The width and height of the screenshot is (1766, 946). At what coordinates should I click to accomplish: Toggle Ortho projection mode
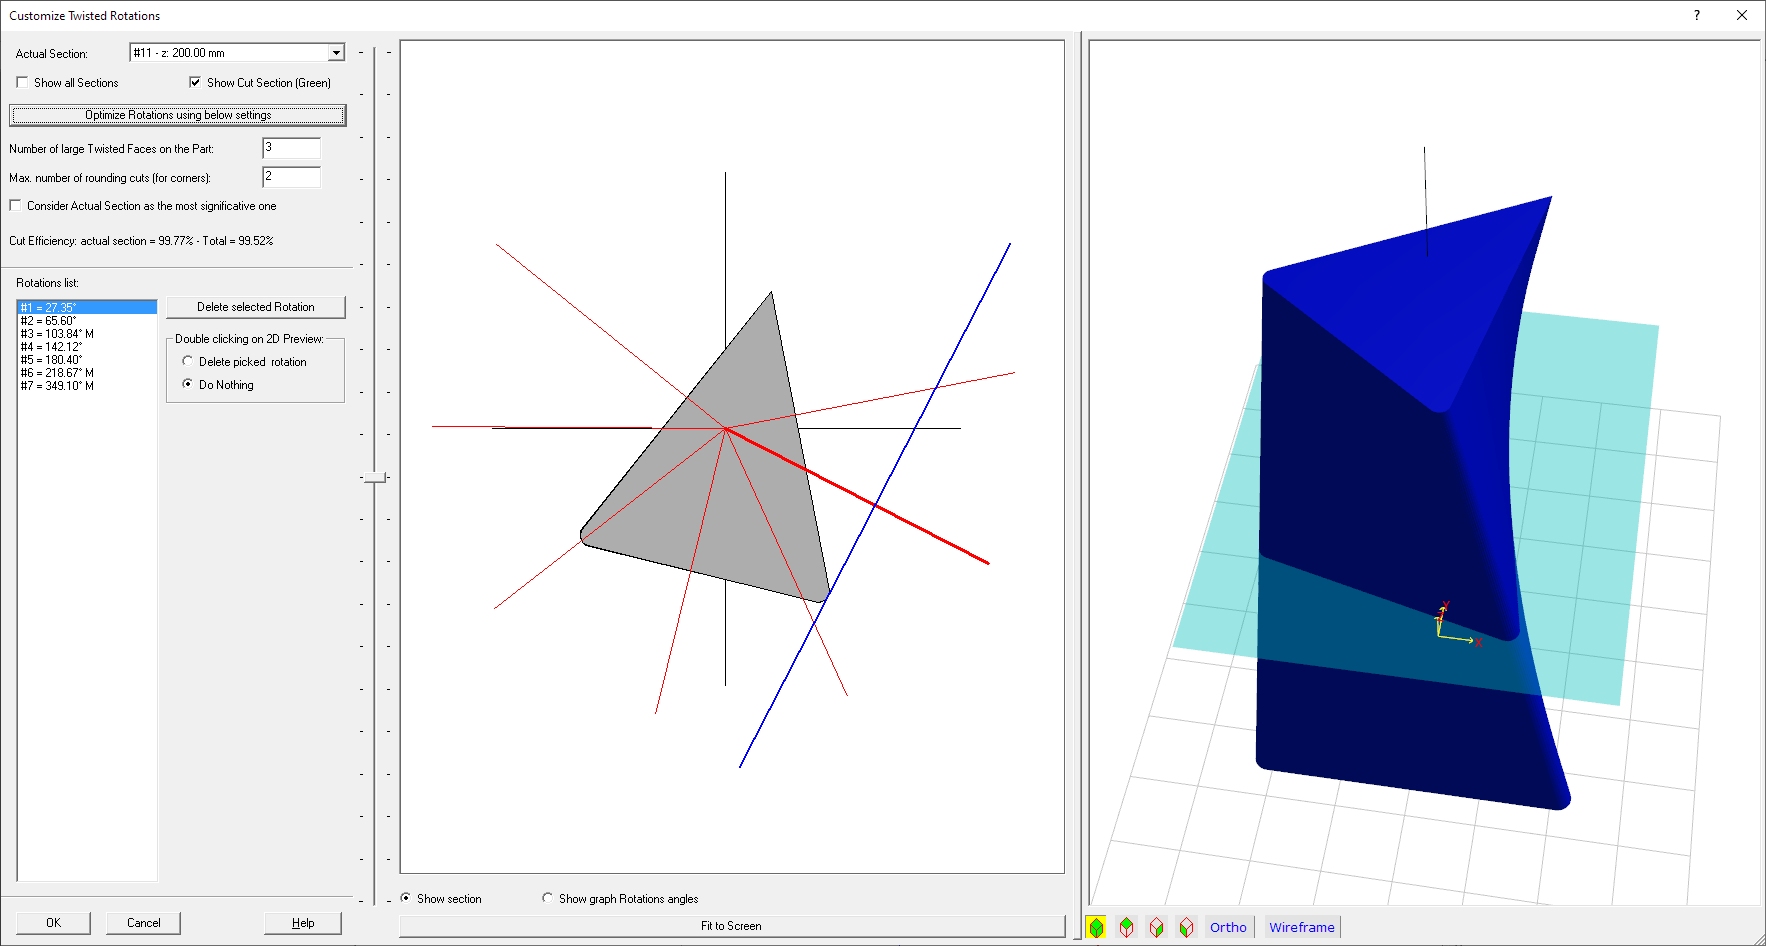pos(1228,927)
